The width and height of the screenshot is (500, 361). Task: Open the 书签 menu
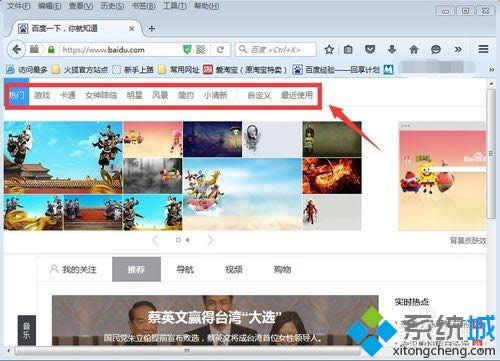[144, 6]
